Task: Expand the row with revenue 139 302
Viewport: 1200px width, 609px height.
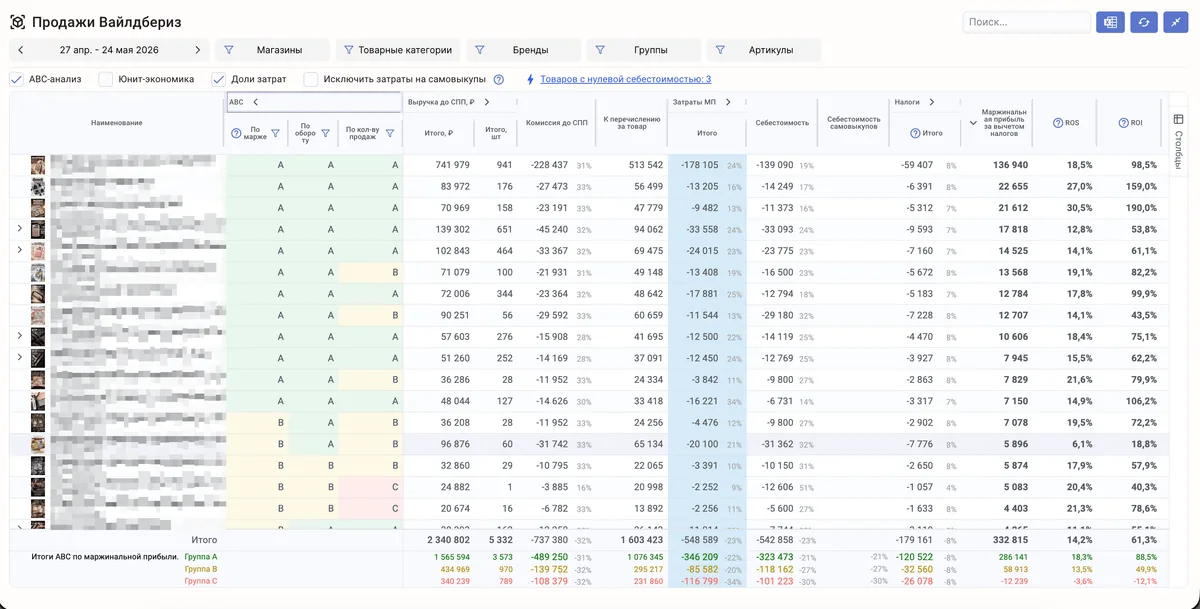Action: tap(20, 229)
